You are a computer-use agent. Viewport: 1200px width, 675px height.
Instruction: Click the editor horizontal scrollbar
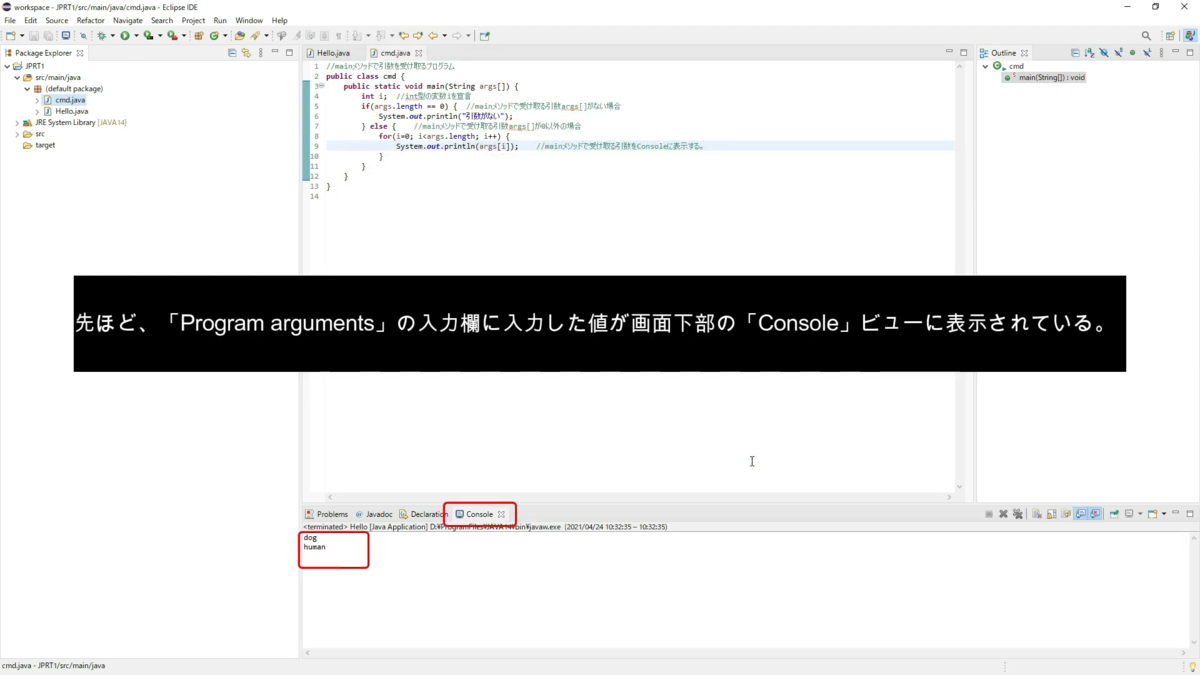(x=640, y=497)
